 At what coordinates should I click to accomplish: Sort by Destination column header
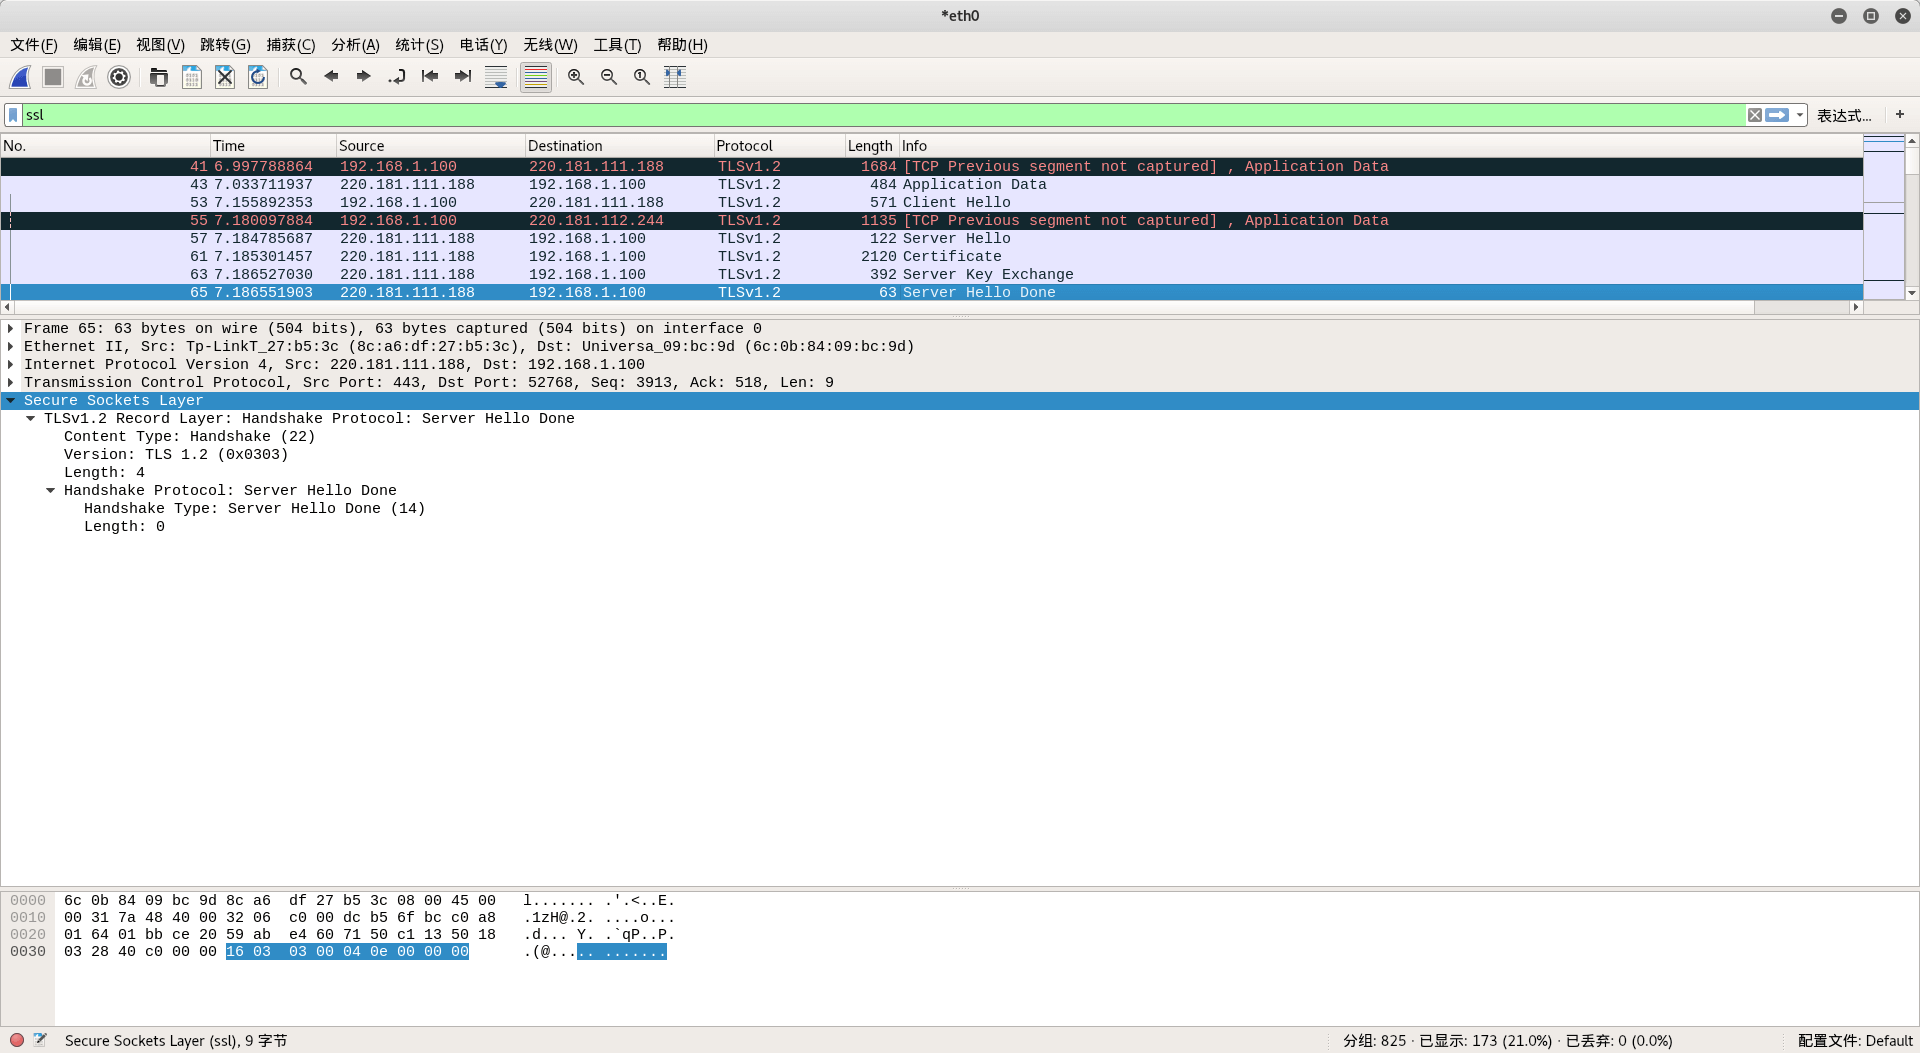(620, 146)
